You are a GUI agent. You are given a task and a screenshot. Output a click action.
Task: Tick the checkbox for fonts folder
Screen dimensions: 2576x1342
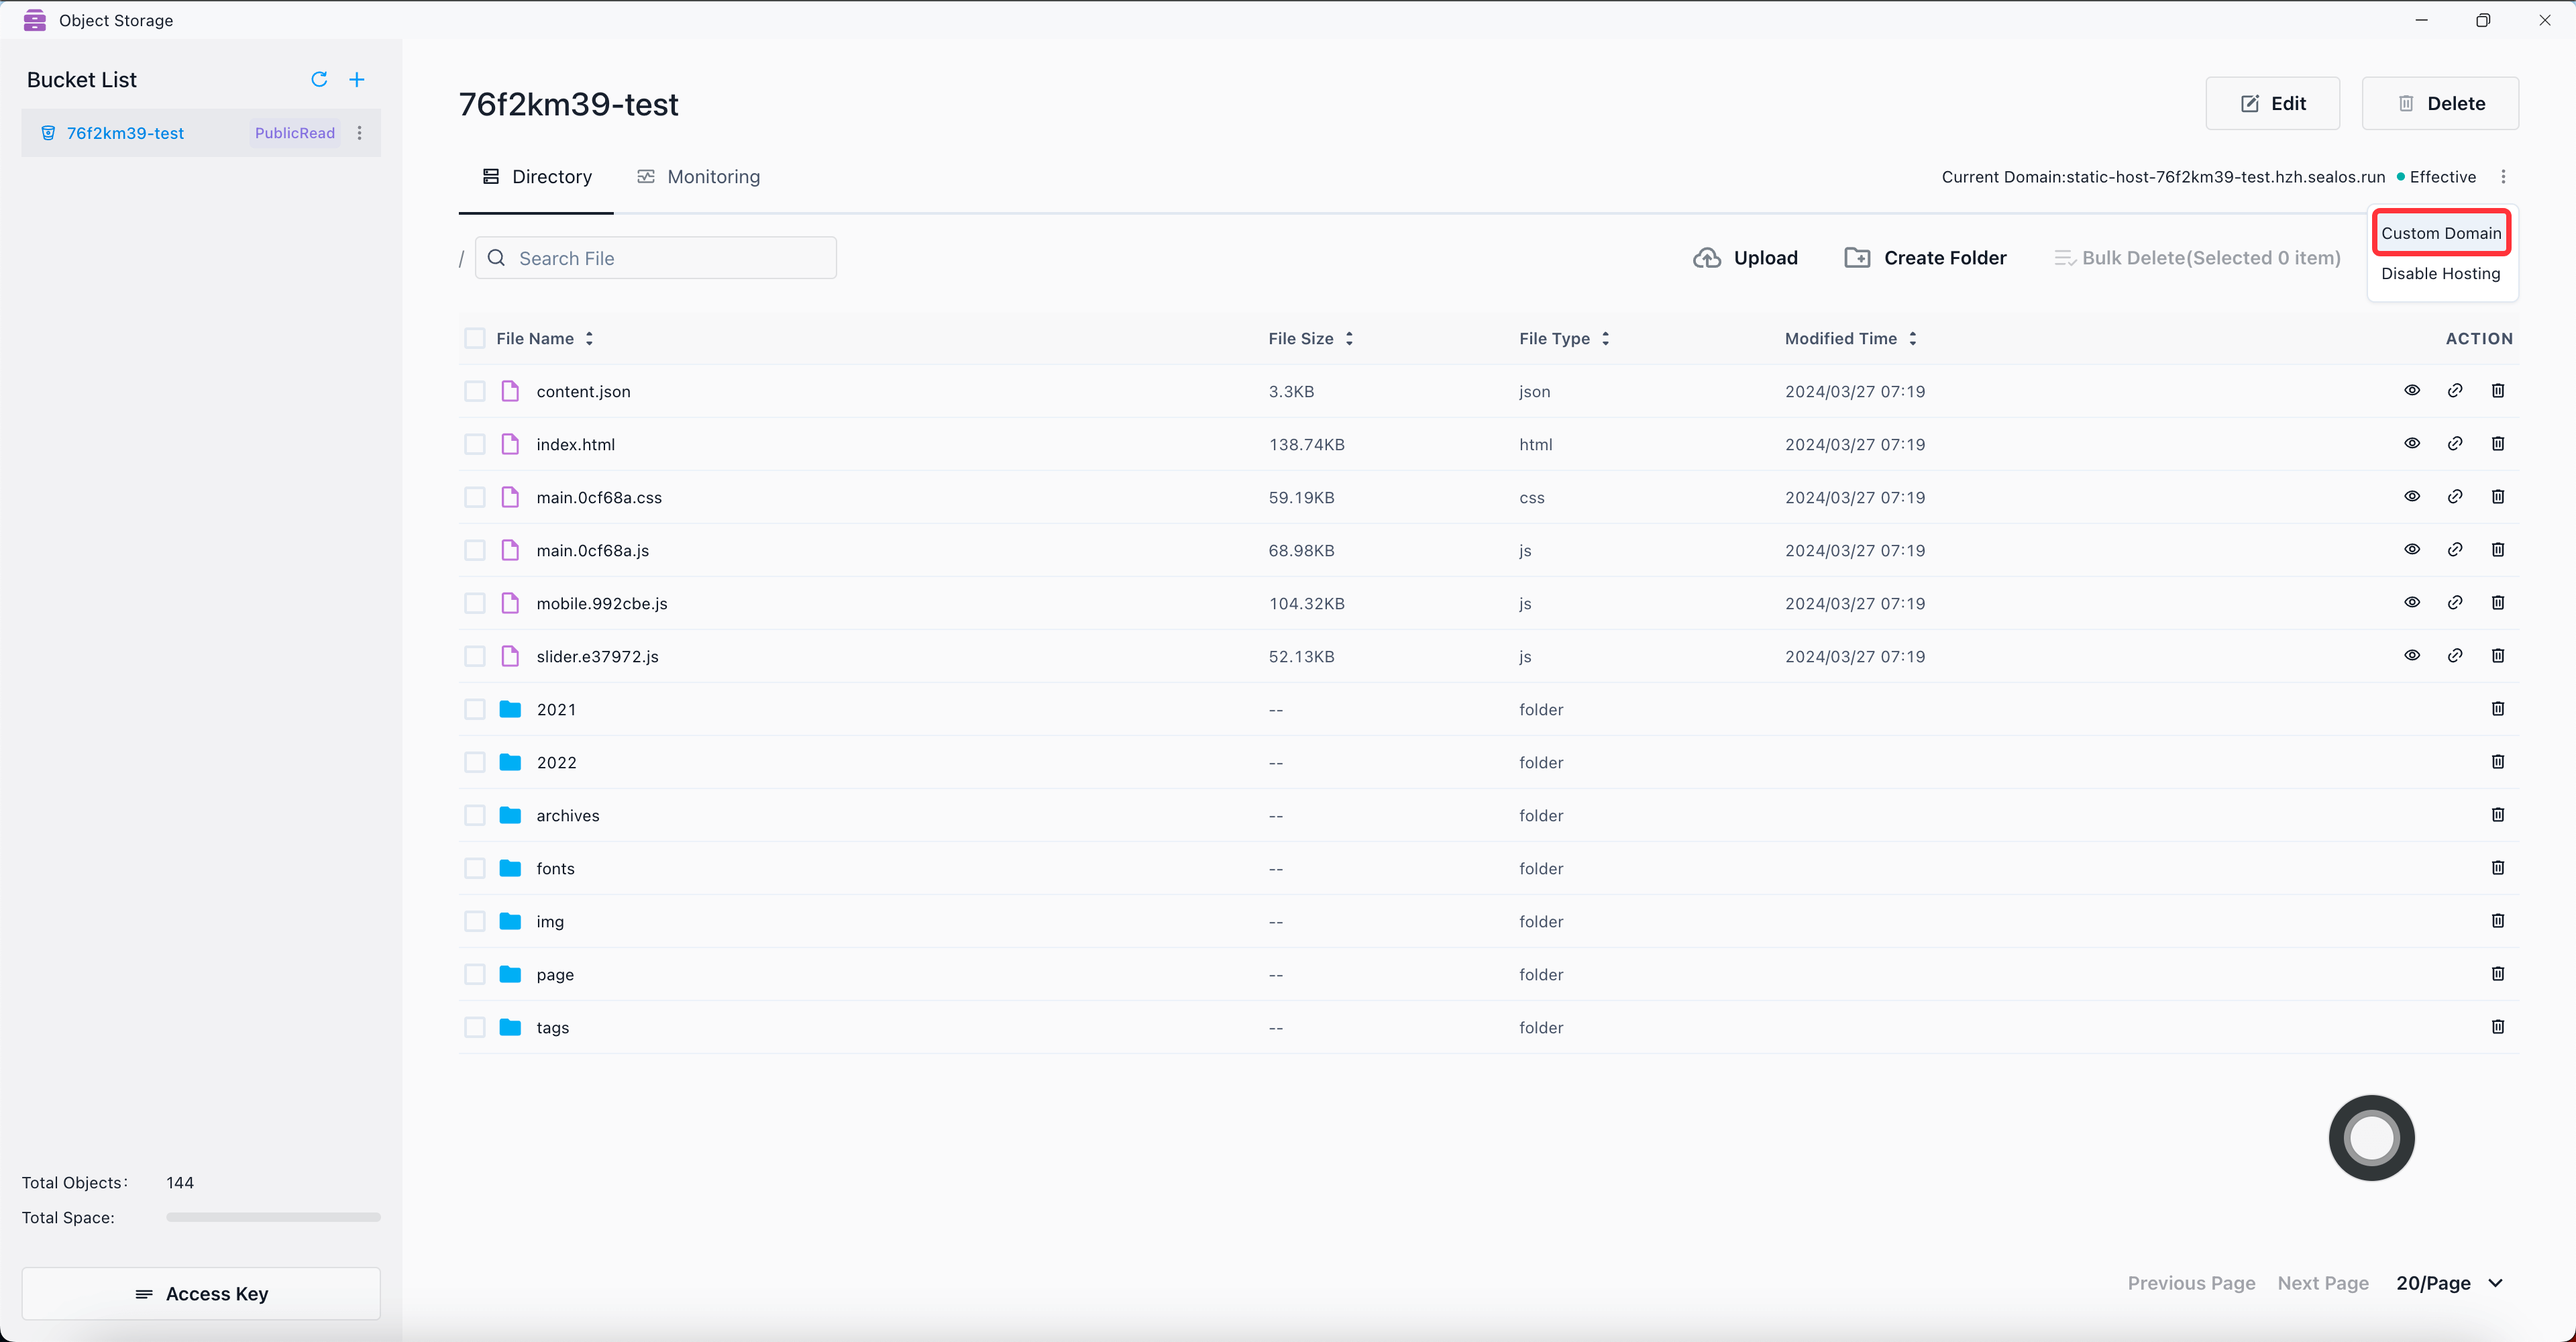point(475,868)
